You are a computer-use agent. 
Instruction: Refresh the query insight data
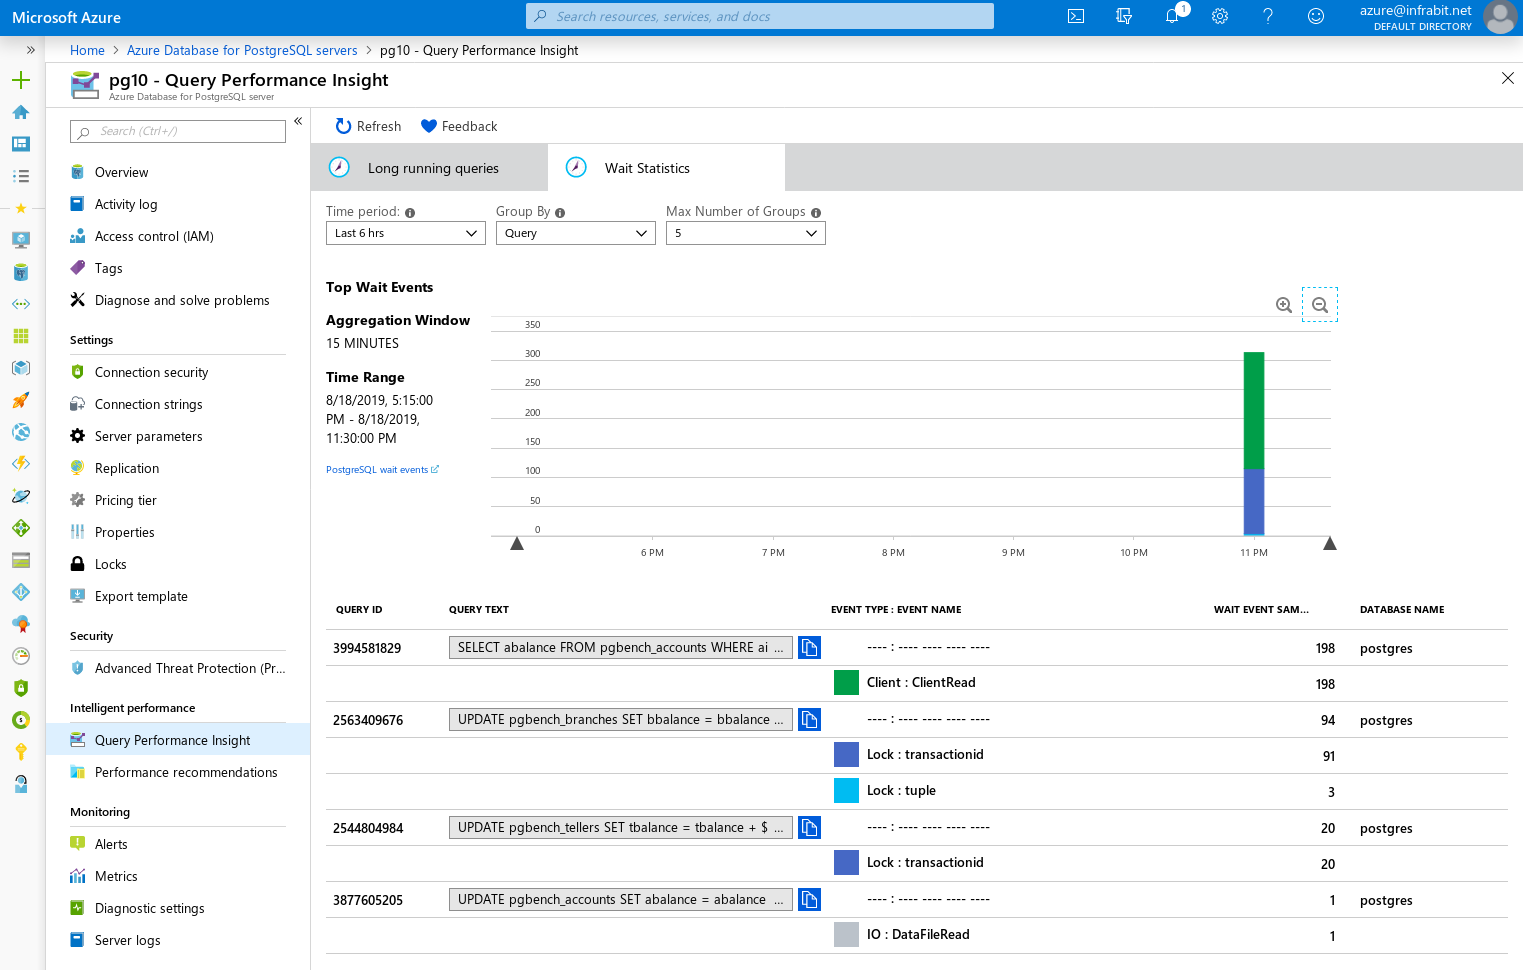(x=368, y=126)
